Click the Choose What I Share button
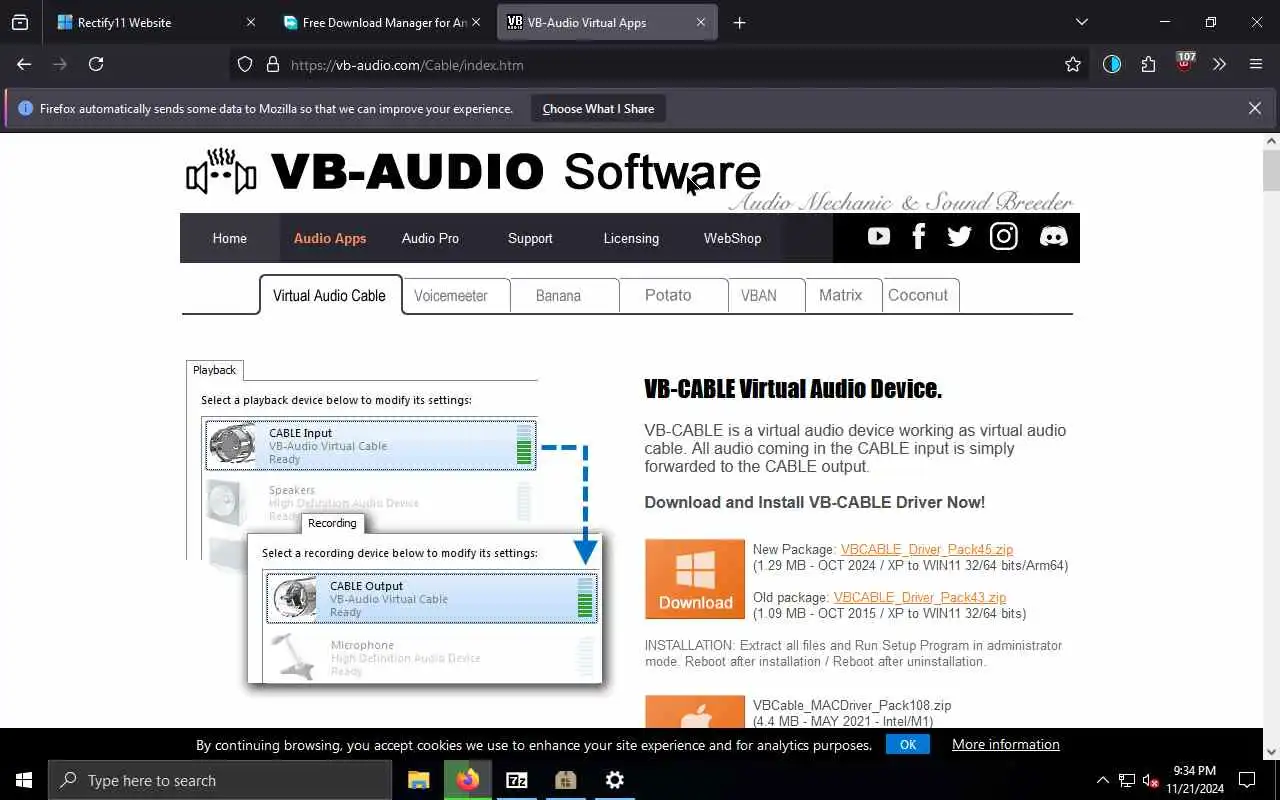The width and height of the screenshot is (1280, 800). [x=598, y=108]
